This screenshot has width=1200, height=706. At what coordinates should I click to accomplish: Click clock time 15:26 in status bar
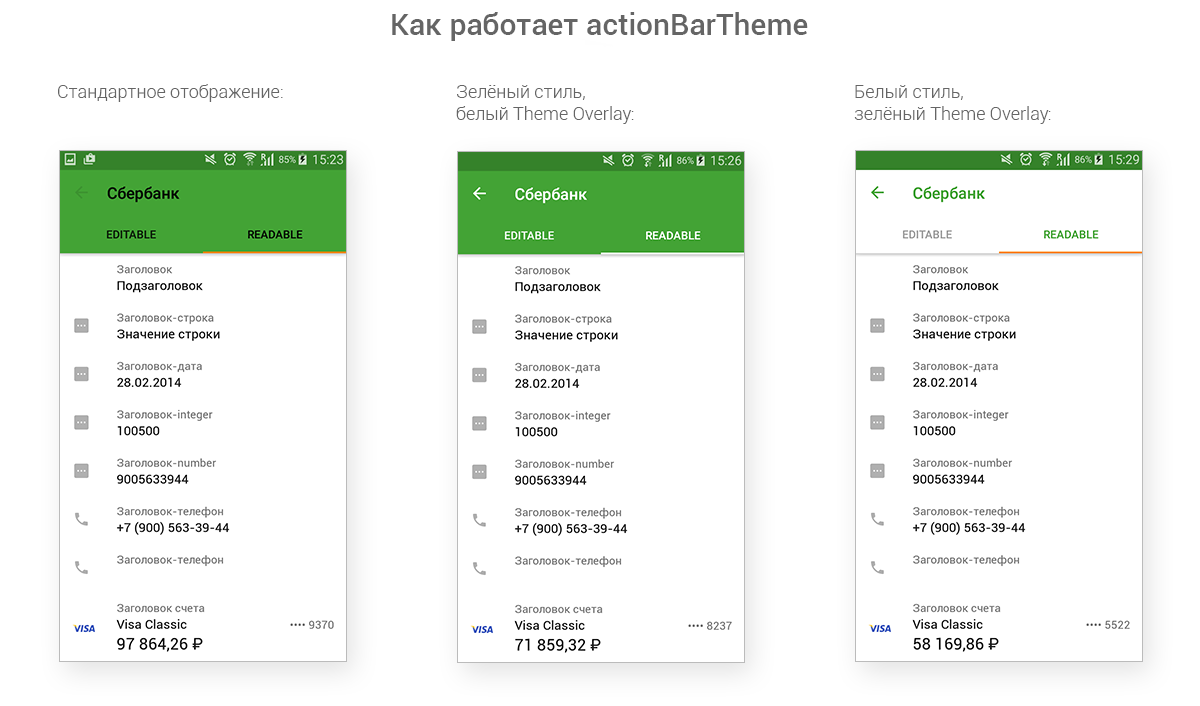click(x=726, y=160)
